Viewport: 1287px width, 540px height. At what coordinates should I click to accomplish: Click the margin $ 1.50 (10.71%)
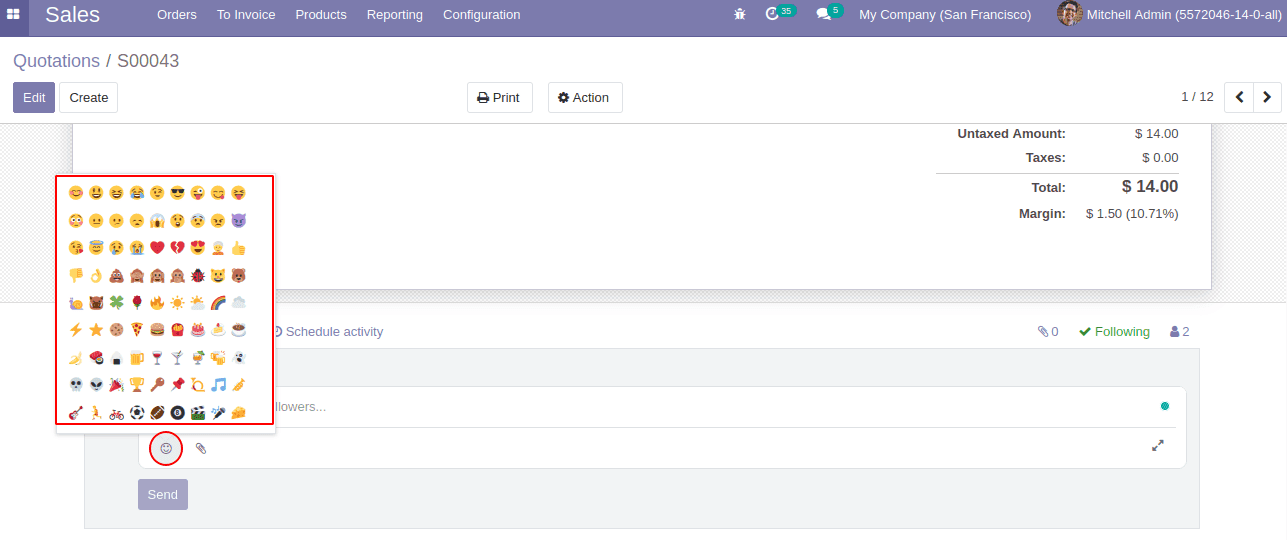(x=1132, y=214)
